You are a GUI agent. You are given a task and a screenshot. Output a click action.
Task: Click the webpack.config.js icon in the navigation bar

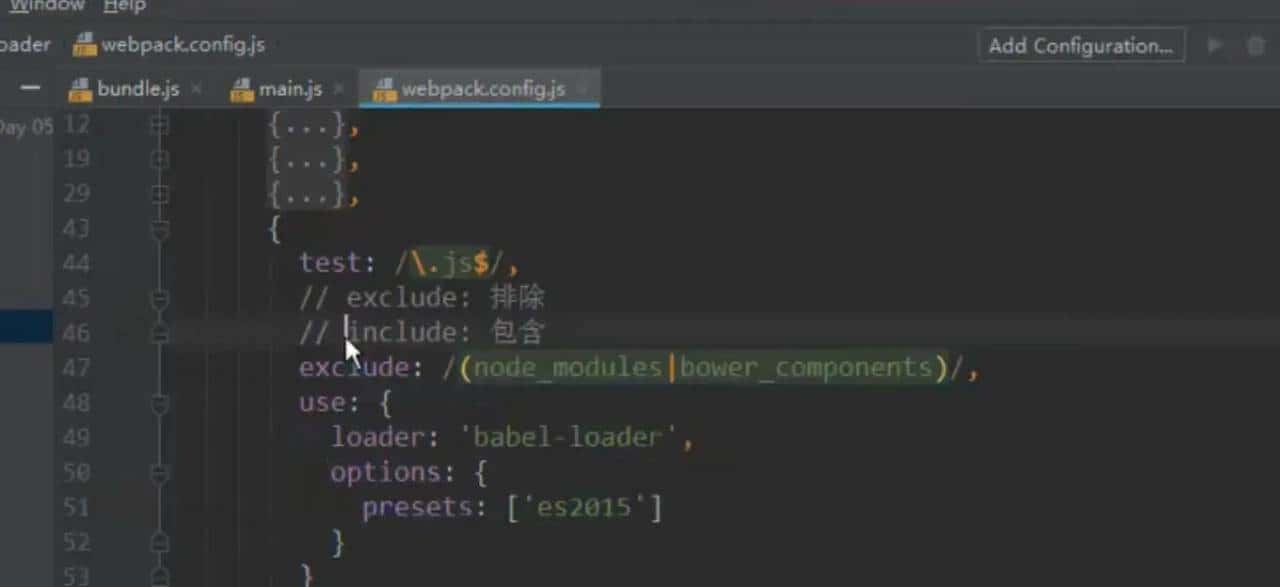85,44
